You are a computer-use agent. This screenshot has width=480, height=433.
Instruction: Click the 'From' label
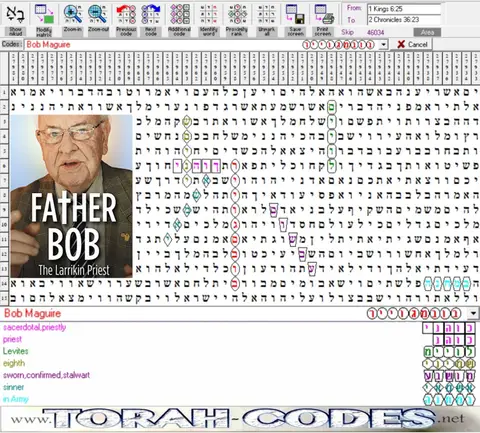pyautogui.click(x=354, y=8)
